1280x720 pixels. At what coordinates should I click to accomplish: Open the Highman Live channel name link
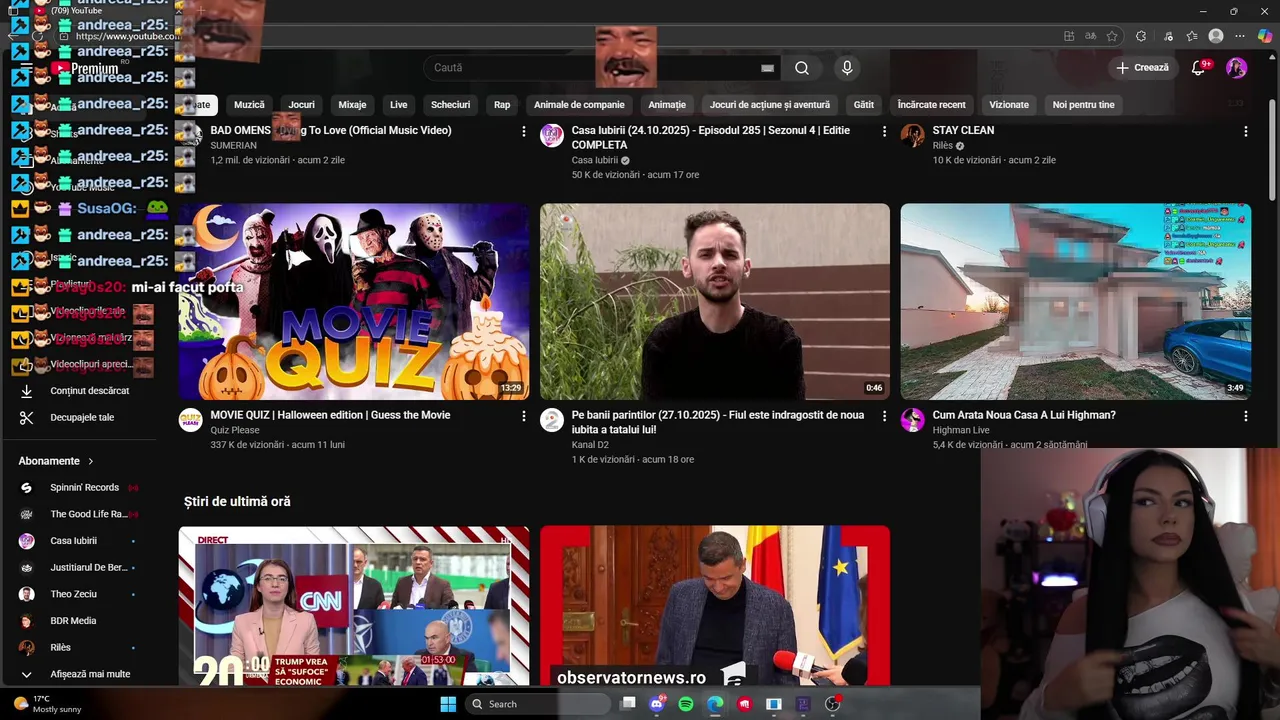point(961,430)
